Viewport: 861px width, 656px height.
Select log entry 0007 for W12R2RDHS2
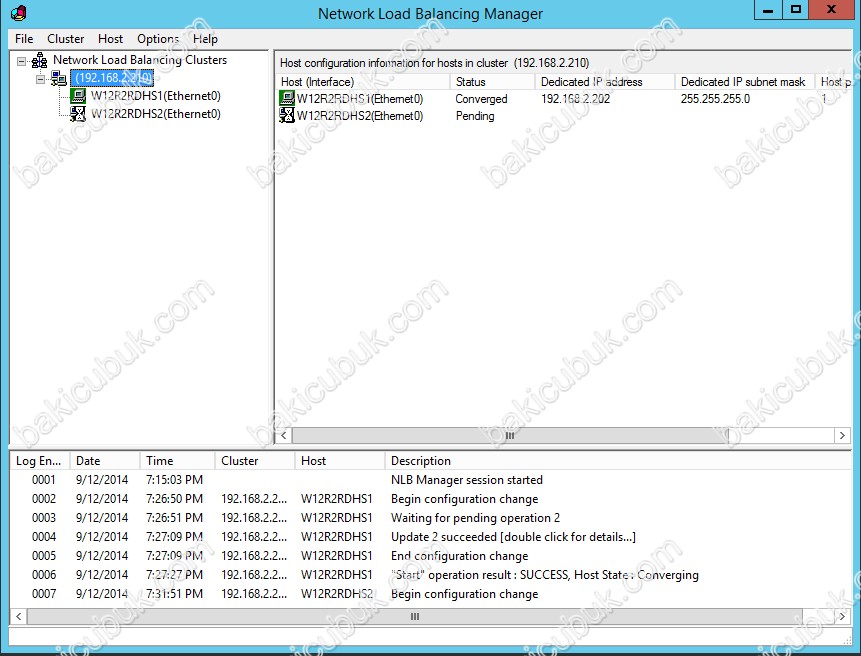(x=431, y=593)
